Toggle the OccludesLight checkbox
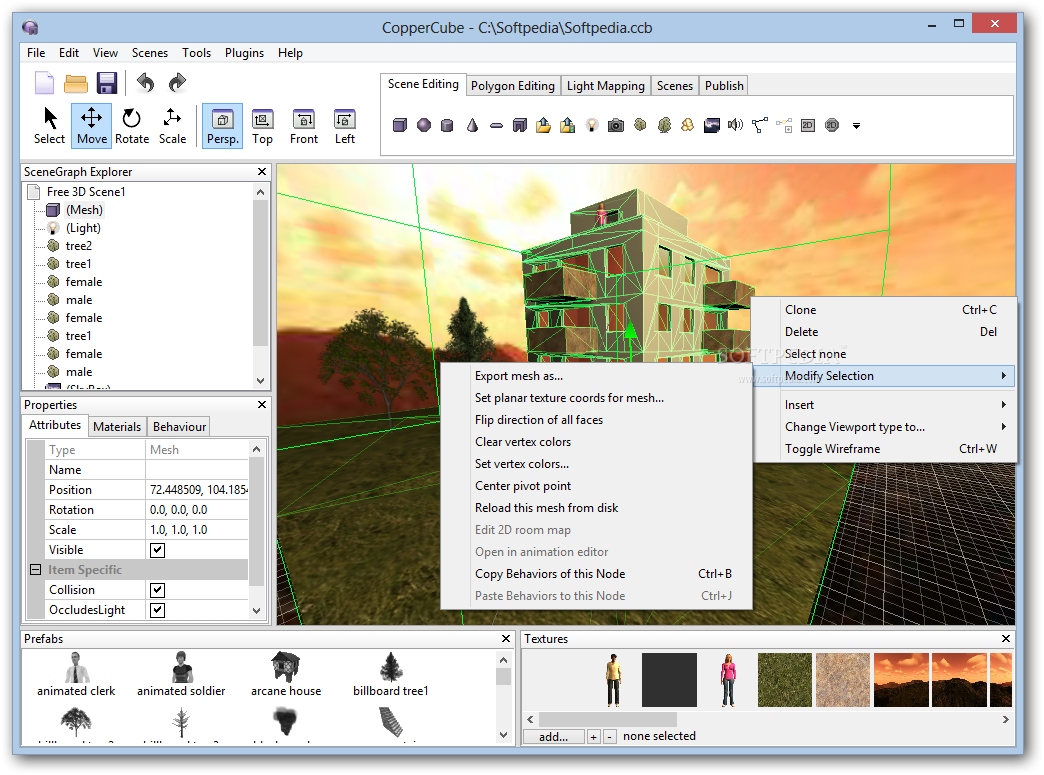Image resolution: width=1044 pixels, height=775 pixels. (x=158, y=610)
